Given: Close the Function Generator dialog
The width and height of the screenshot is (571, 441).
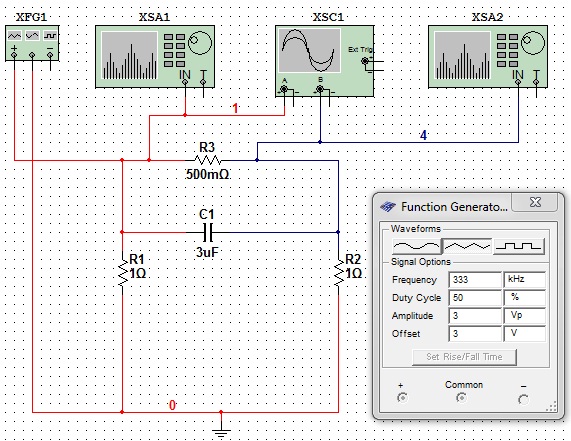Looking at the screenshot, I should [535, 202].
